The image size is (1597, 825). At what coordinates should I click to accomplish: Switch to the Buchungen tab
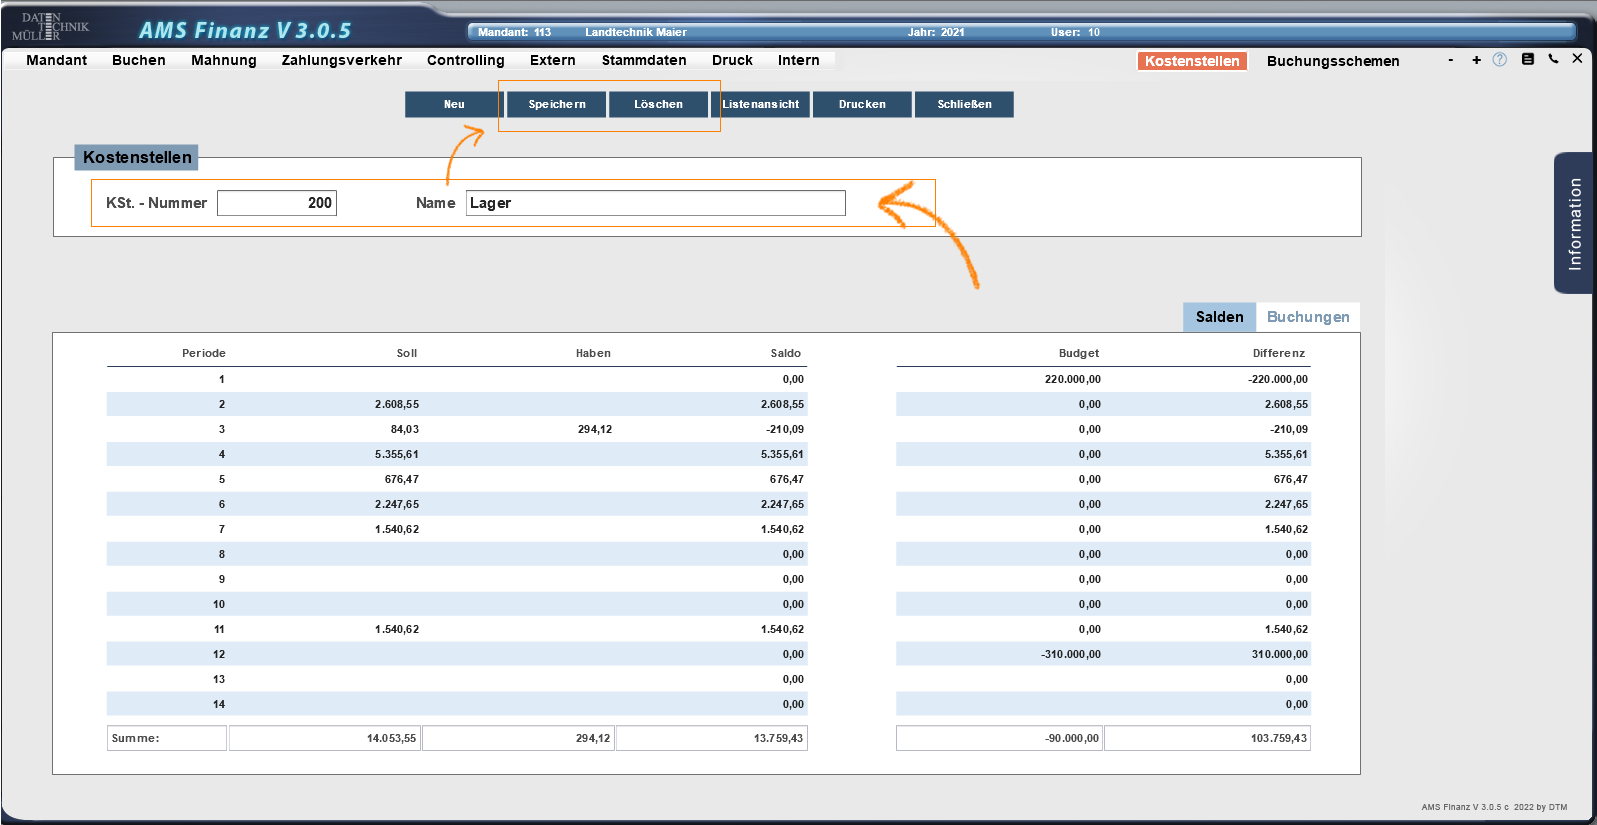point(1307,317)
